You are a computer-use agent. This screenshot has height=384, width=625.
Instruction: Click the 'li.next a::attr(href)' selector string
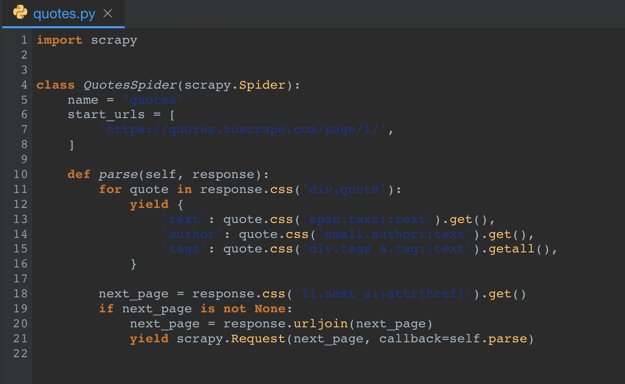pyautogui.click(x=383, y=294)
